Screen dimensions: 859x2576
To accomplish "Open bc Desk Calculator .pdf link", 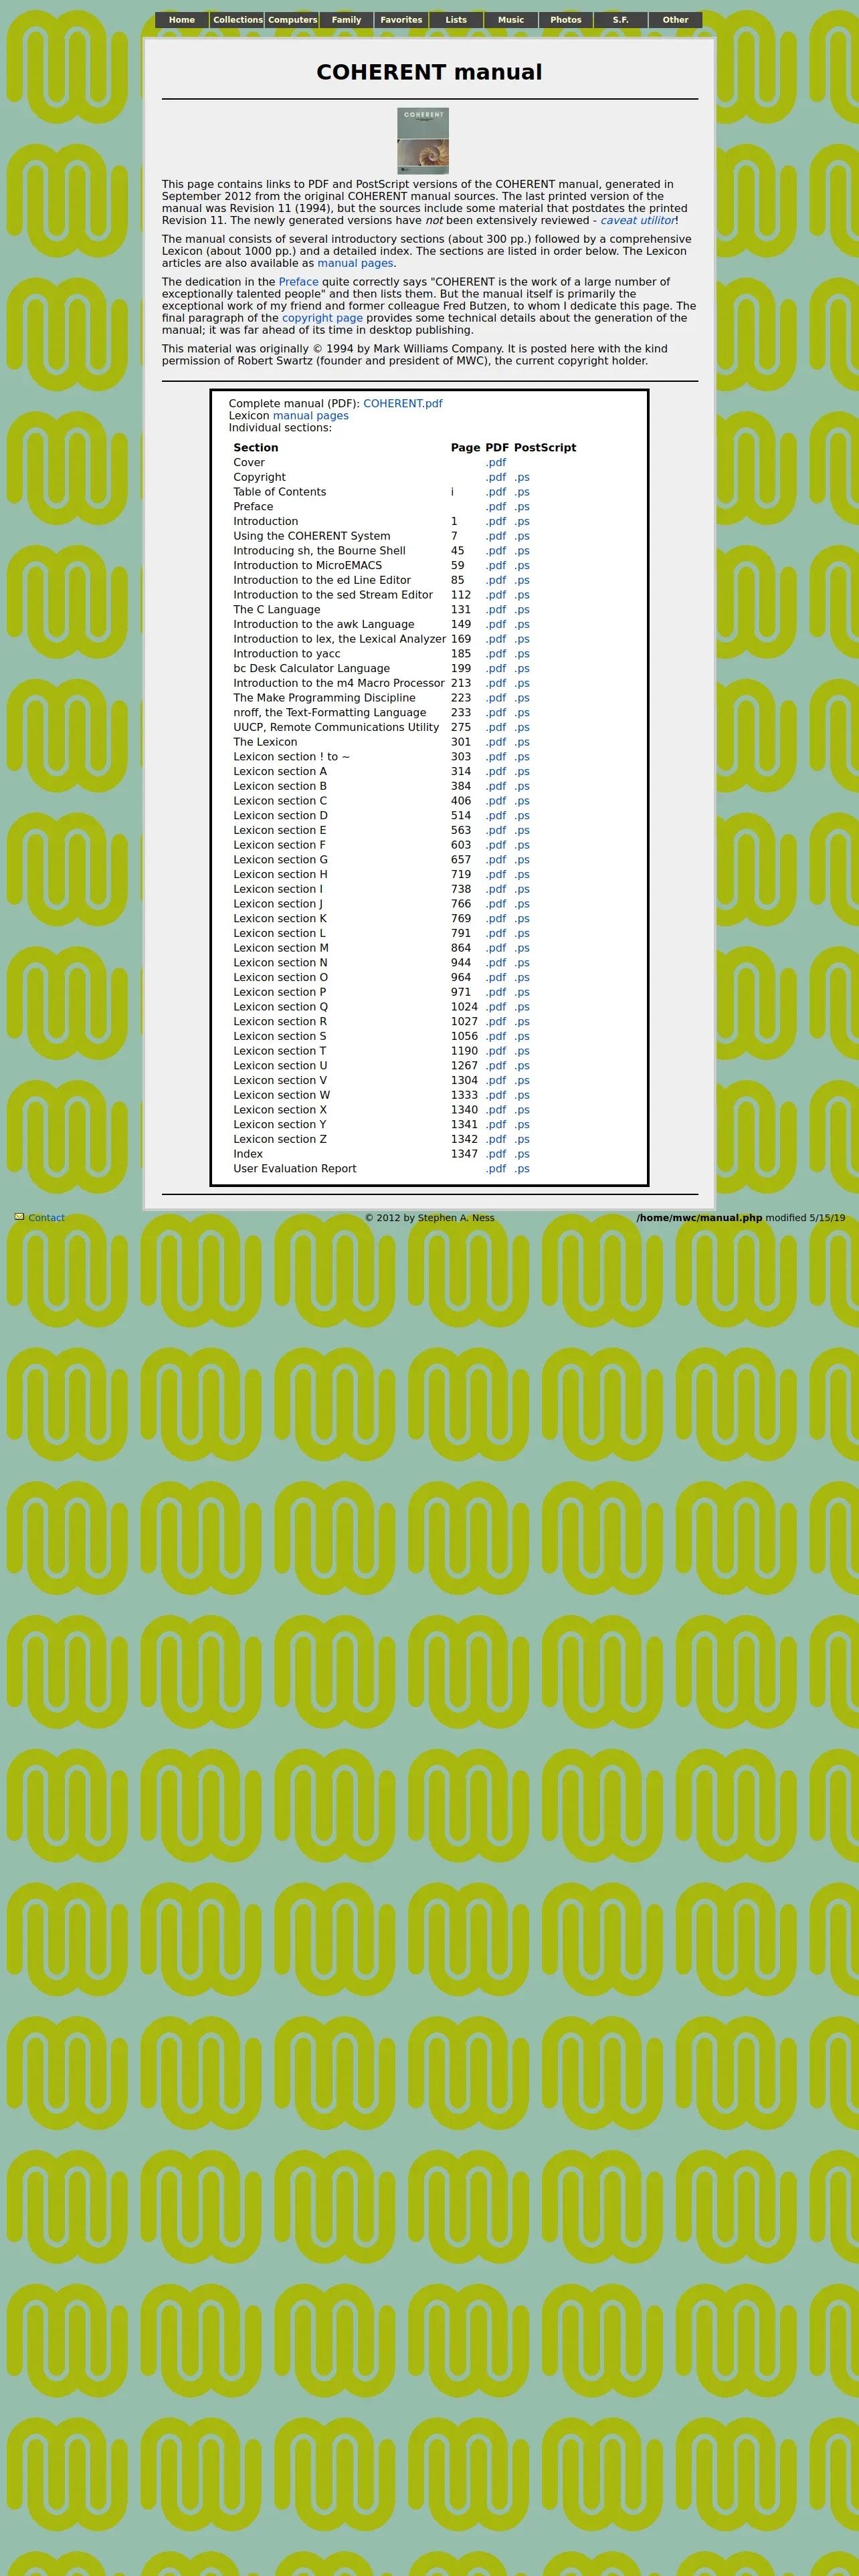I will click(496, 669).
